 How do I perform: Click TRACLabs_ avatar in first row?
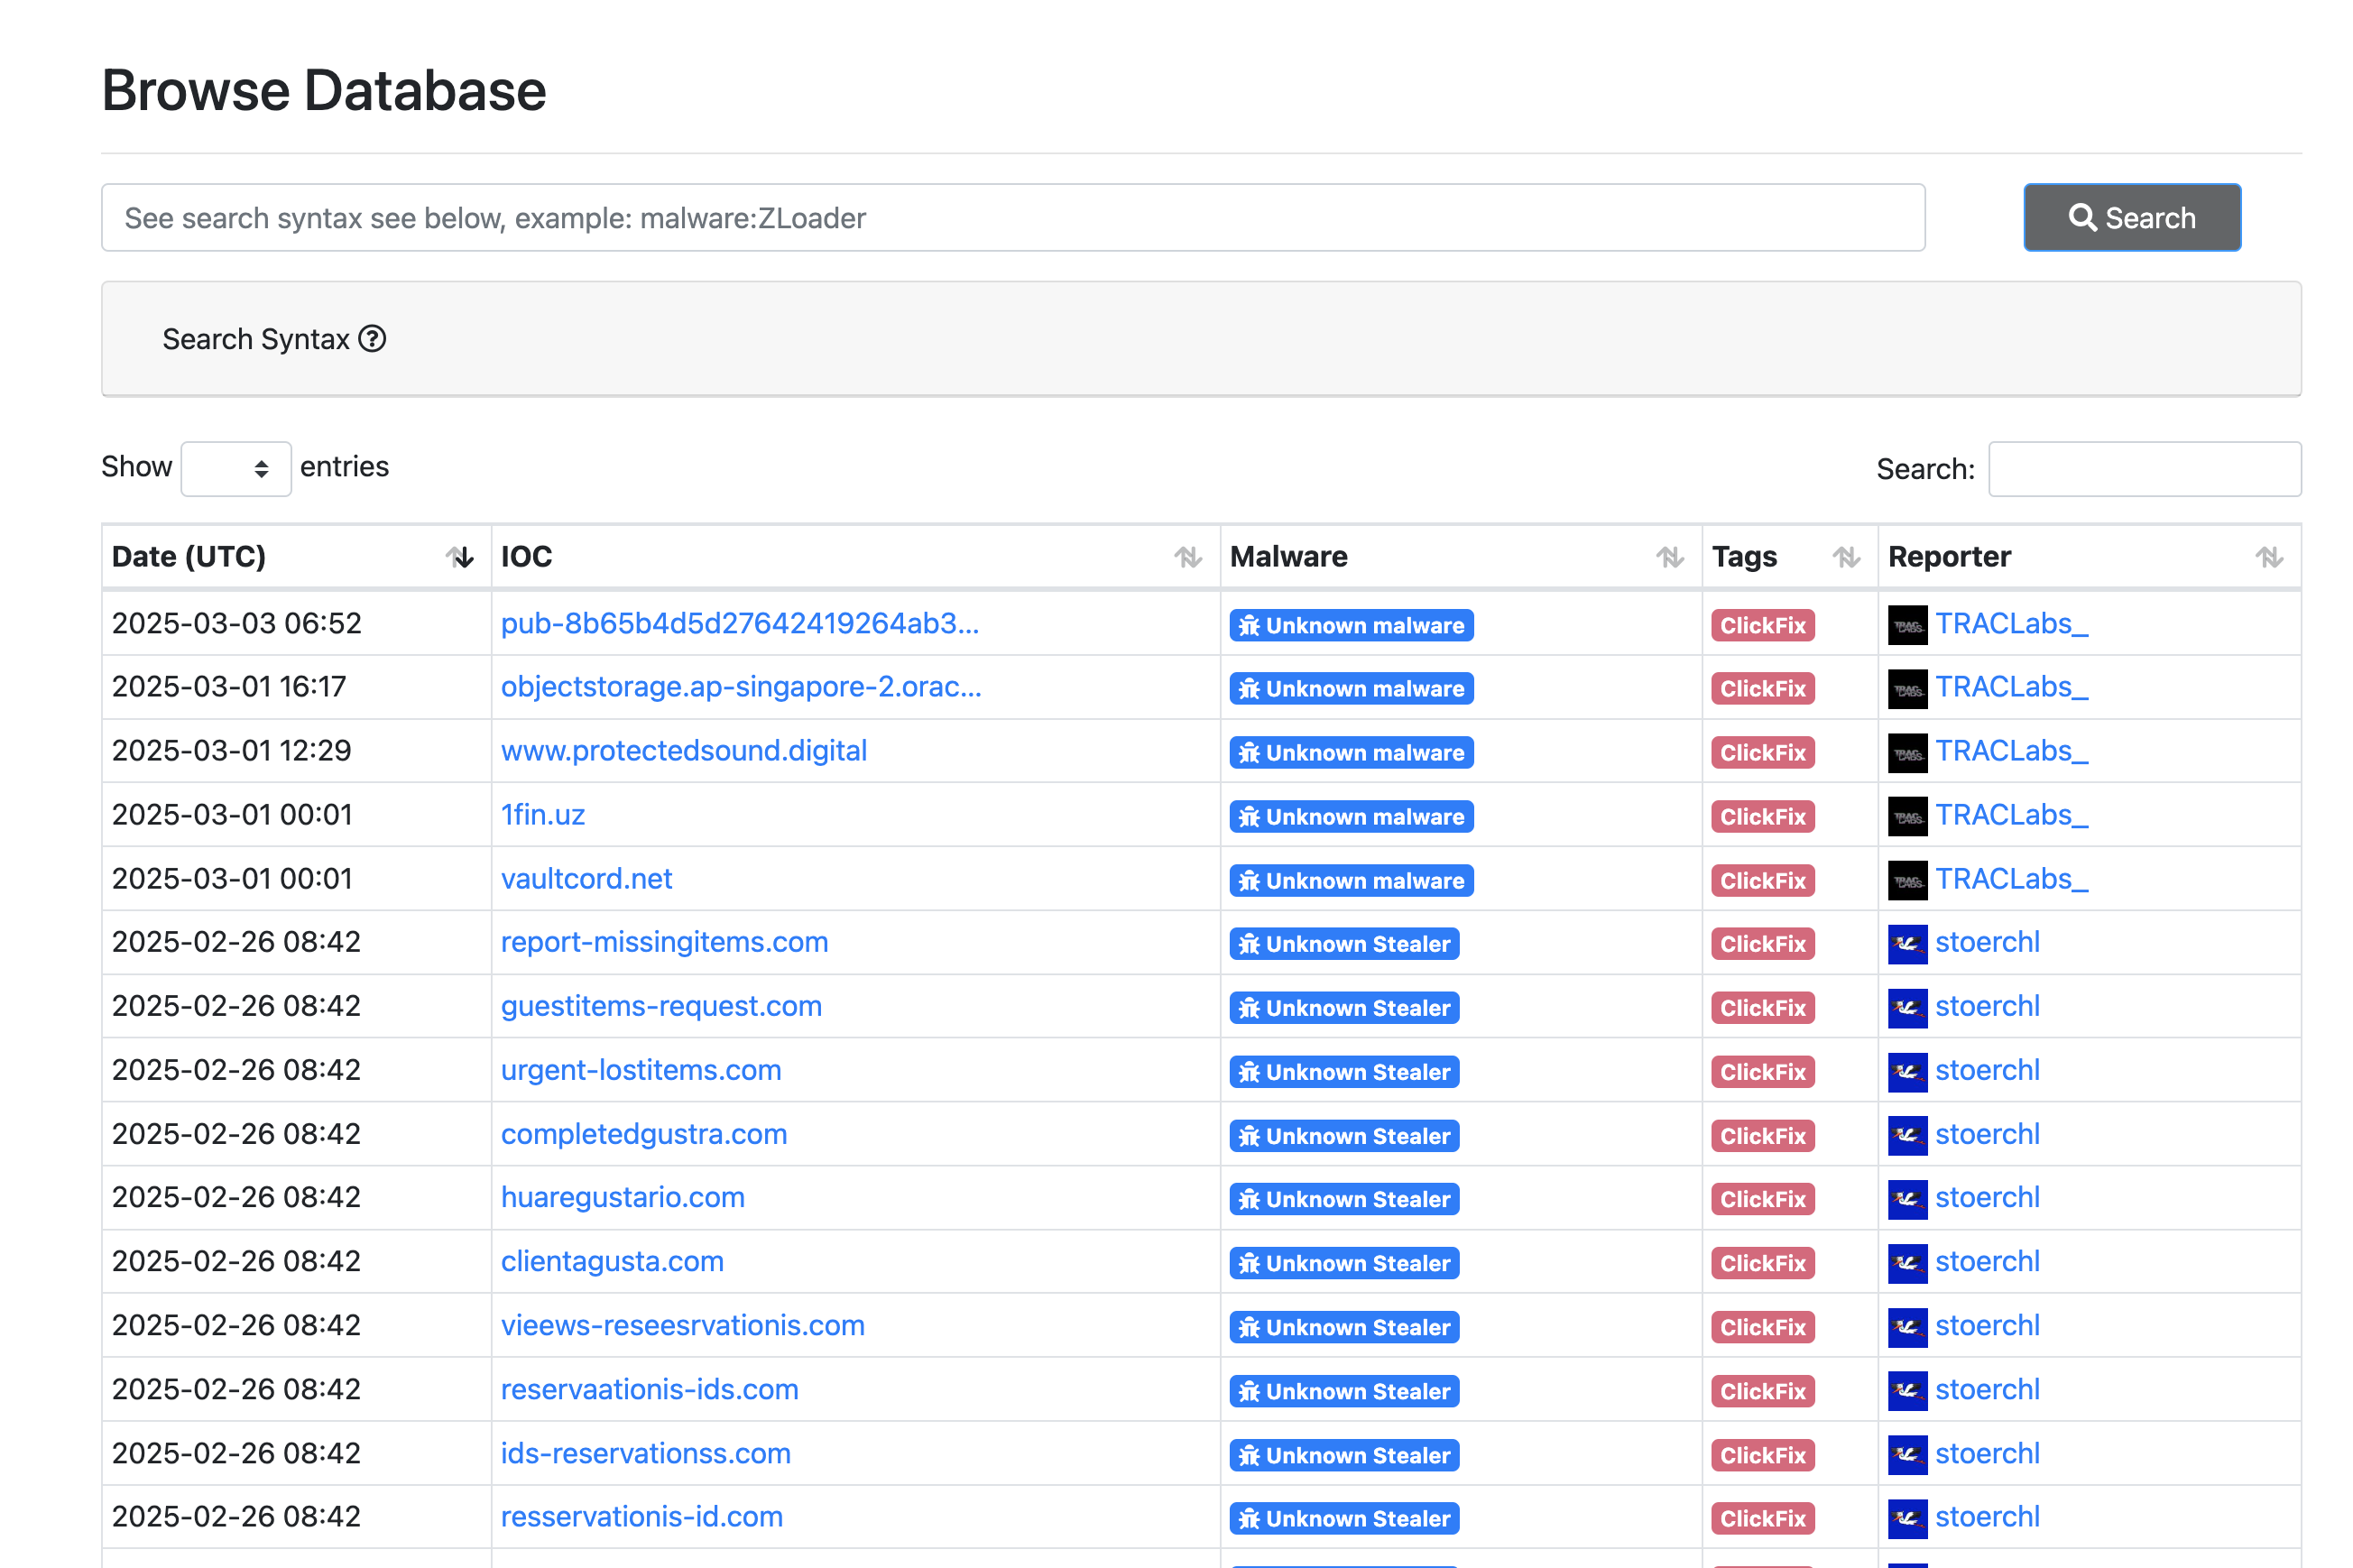click(1906, 625)
